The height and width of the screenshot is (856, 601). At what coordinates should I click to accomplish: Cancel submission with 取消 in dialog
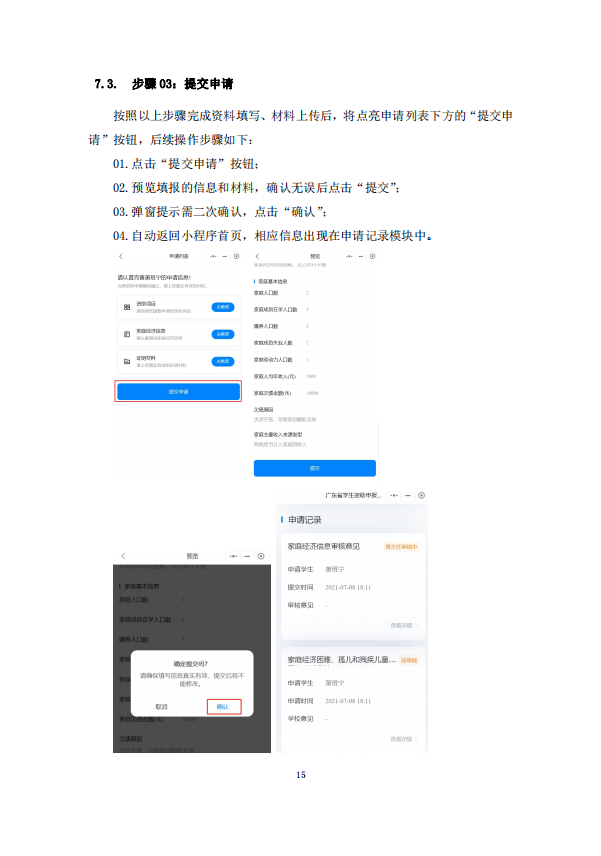162,706
